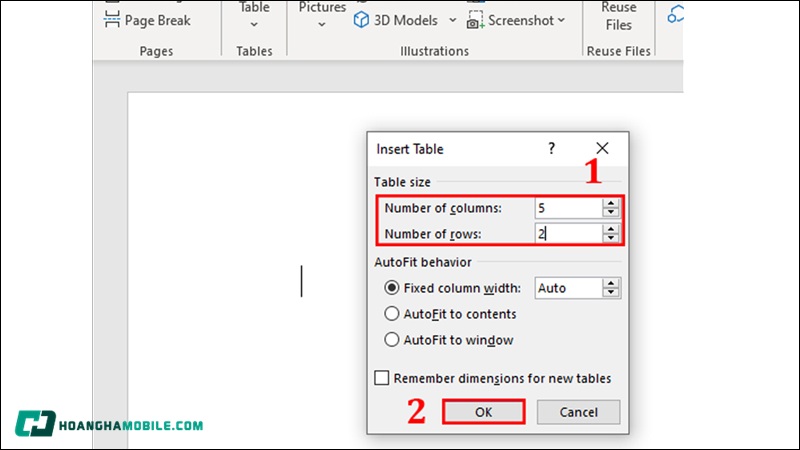Select Fixed column width radio button
This screenshot has height=450, width=800.
(391, 288)
